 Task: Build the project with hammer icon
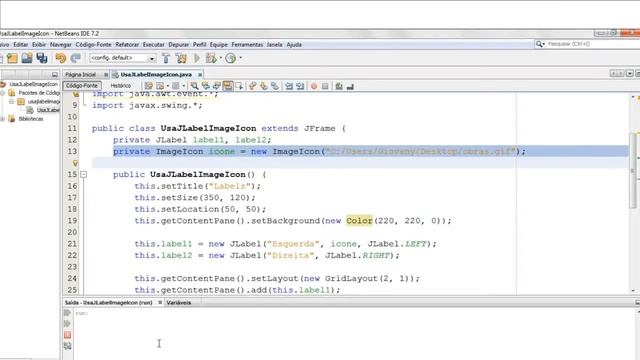[x=166, y=58]
